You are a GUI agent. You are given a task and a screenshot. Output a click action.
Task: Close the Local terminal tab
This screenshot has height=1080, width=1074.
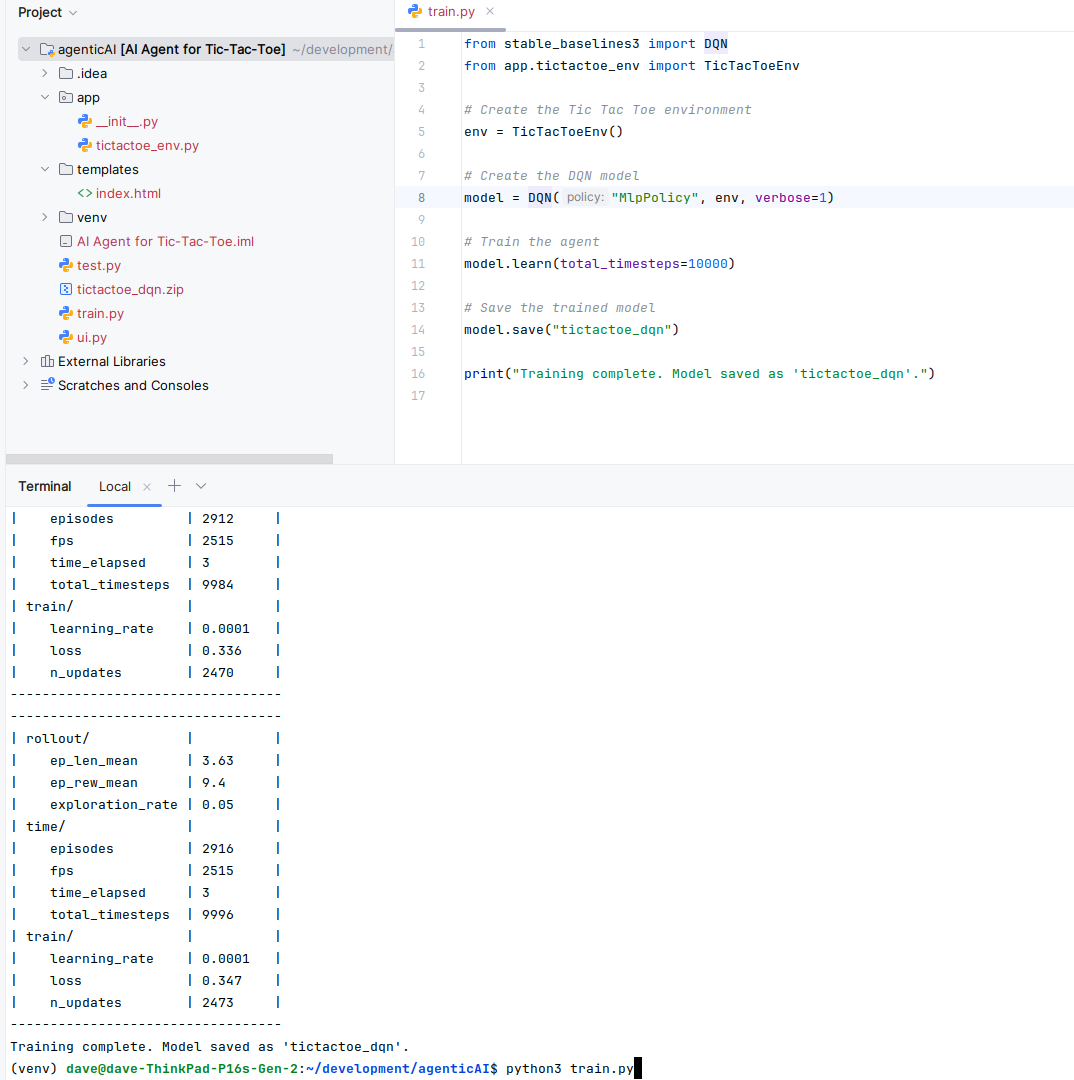click(147, 487)
